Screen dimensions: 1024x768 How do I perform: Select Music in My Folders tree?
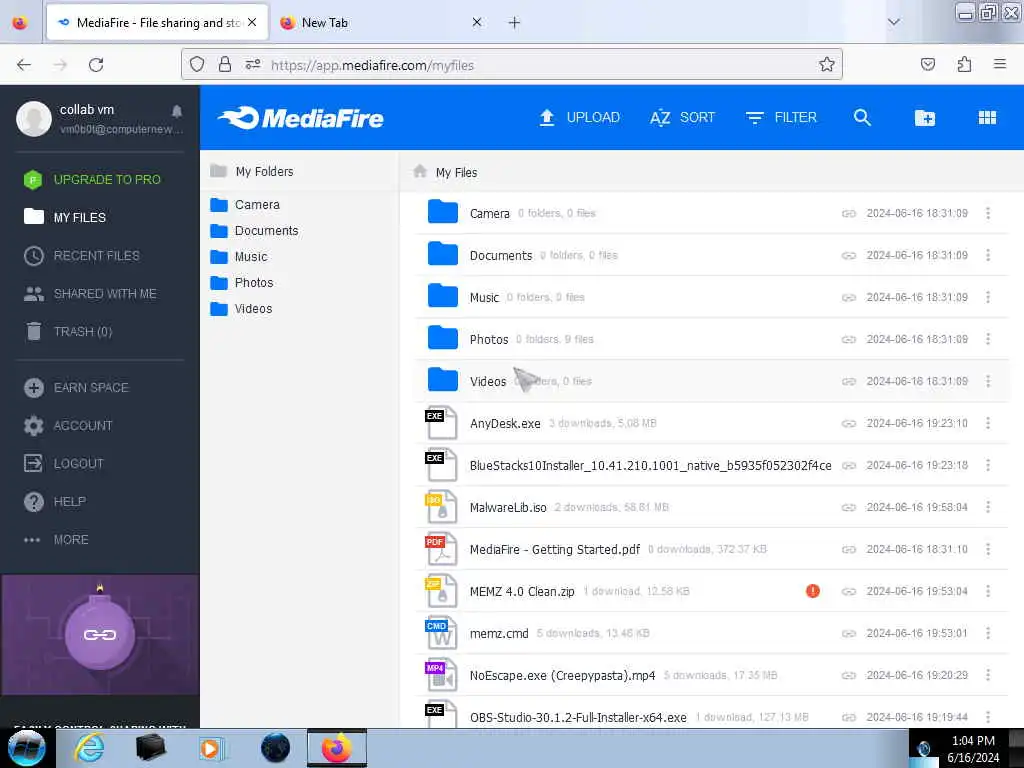pos(239,257)
